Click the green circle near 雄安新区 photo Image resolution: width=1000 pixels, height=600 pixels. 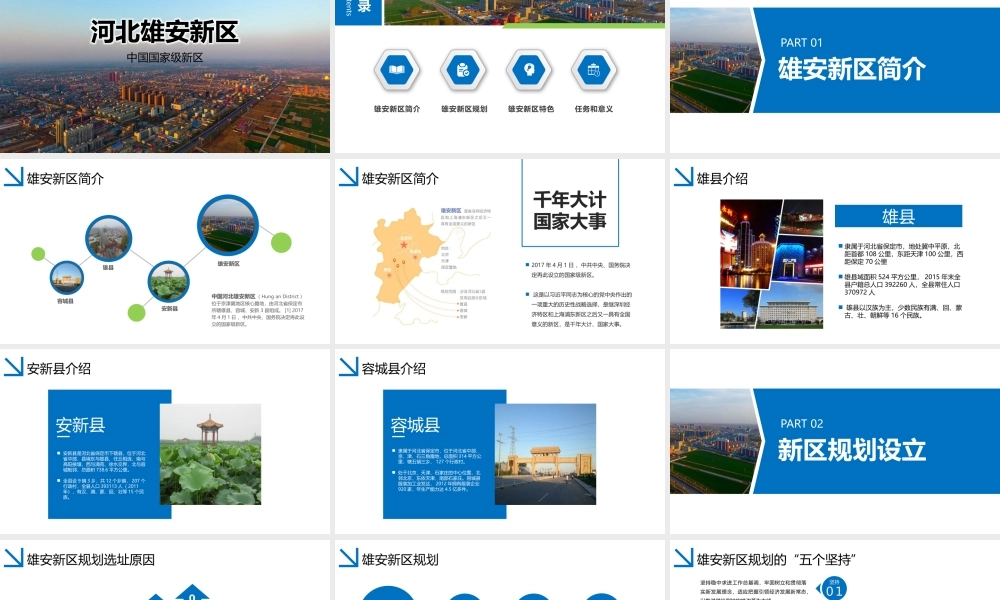pos(281,242)
